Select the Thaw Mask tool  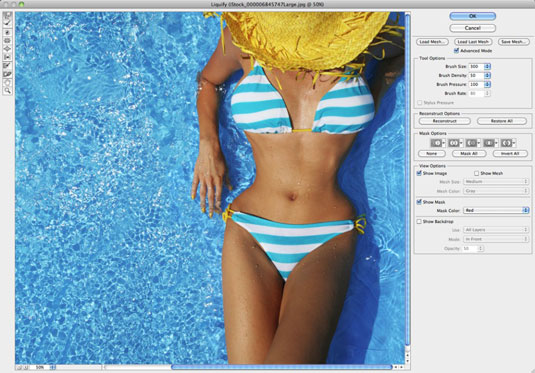coord(8,74)
